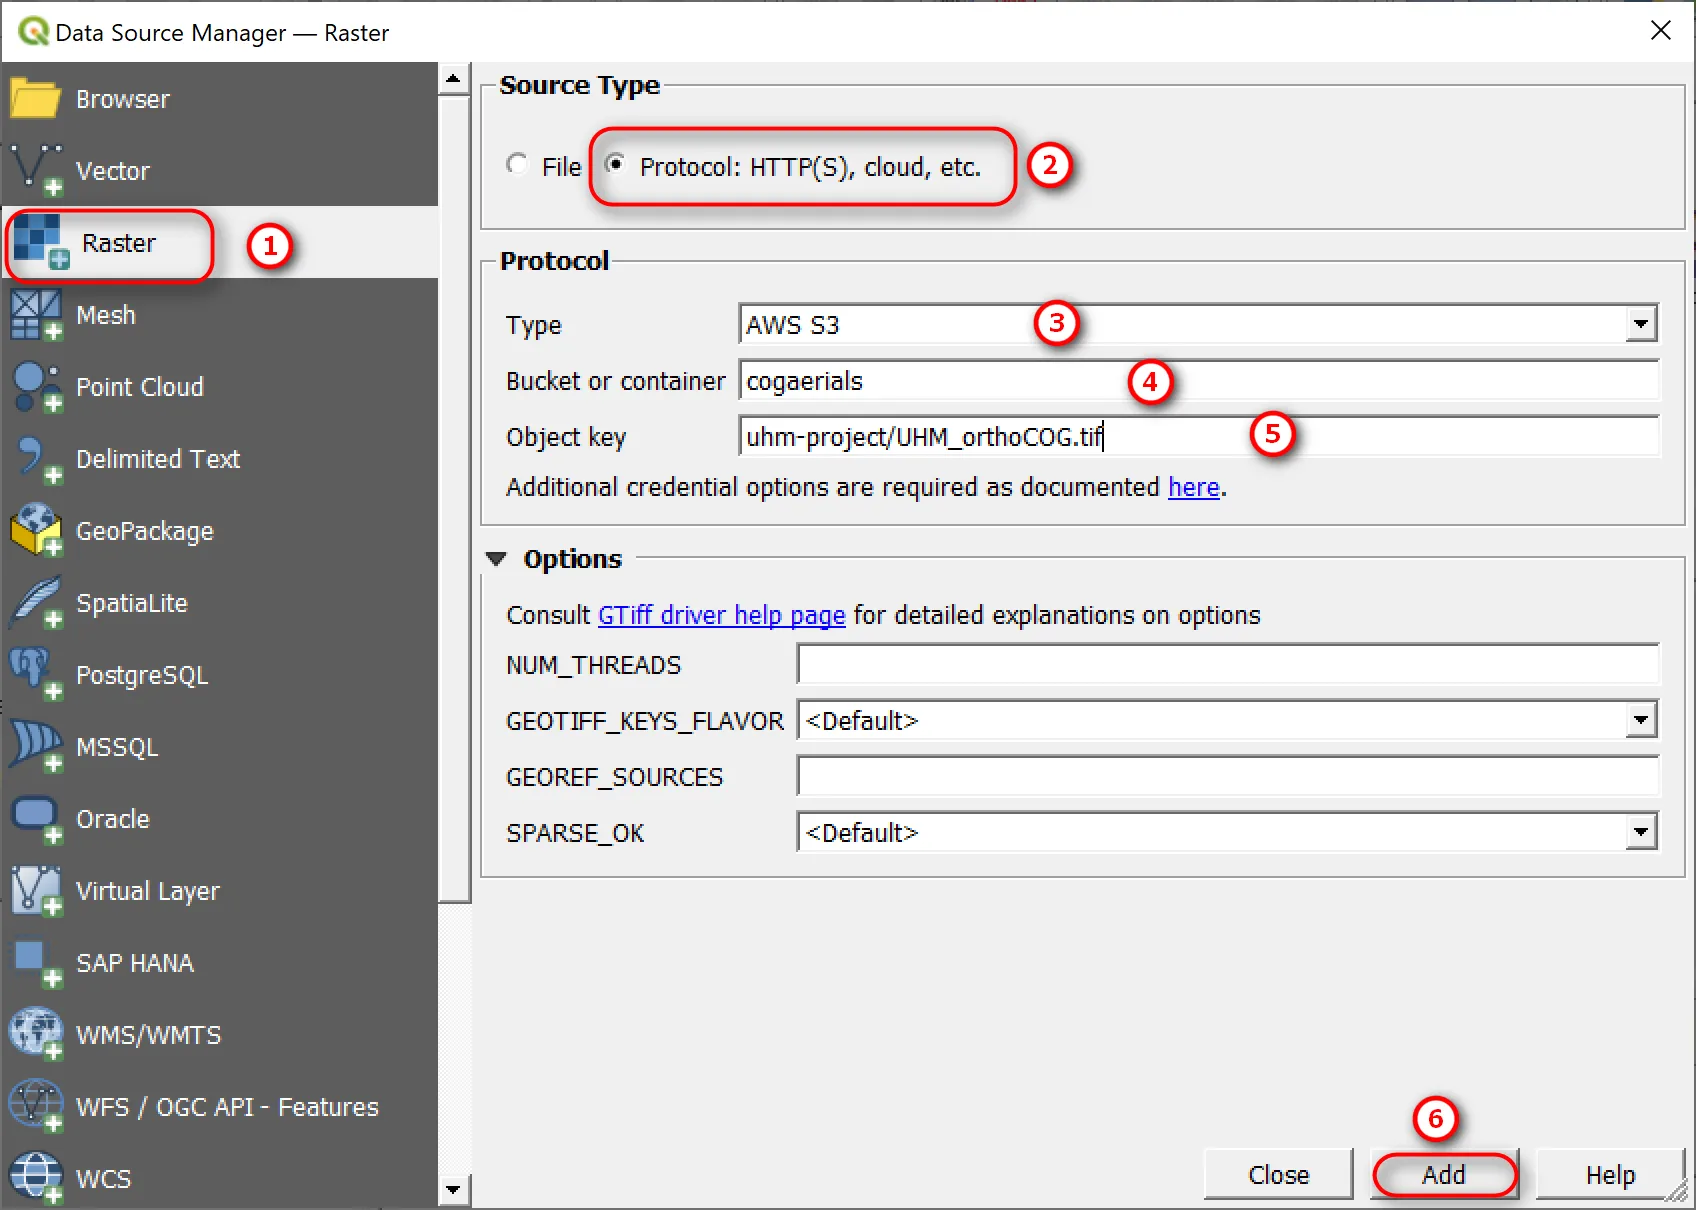Open the protocol Type dropdown showing AWS S3
Screen dimensions: 1696x1210
(1198, 324)
